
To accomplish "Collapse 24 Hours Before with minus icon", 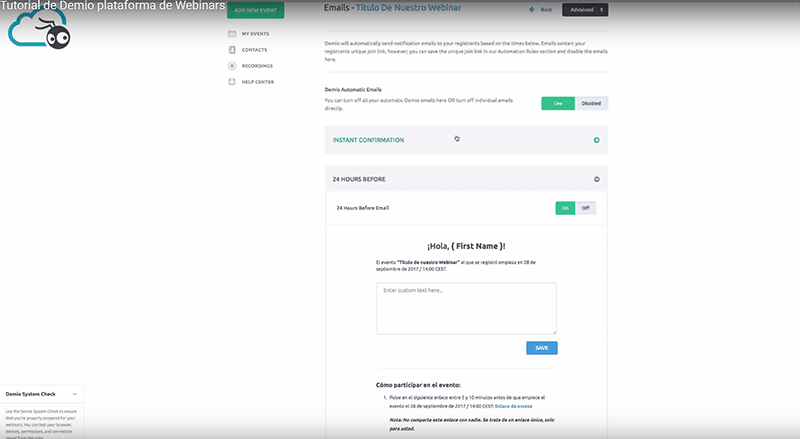I will pyautogui.click(x=596, y=179).
